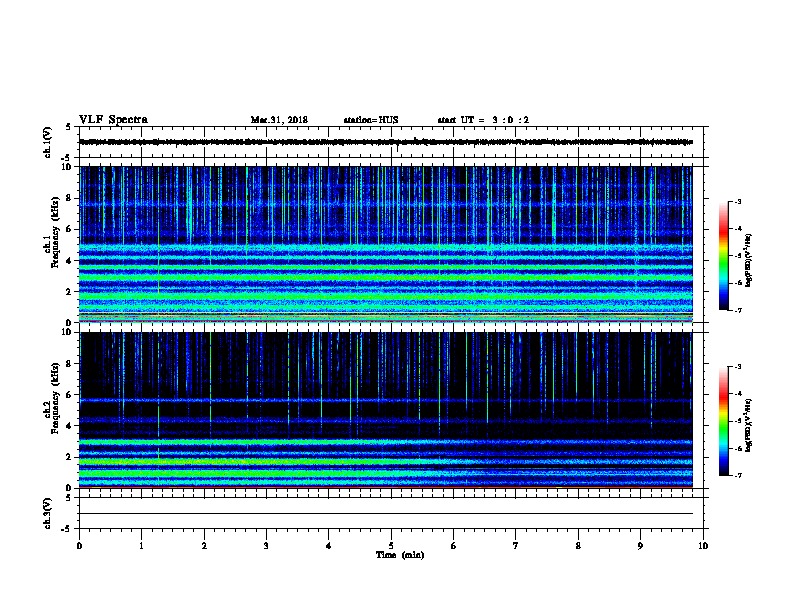Click the "VLF Spectra" plot title

[113, 120]
